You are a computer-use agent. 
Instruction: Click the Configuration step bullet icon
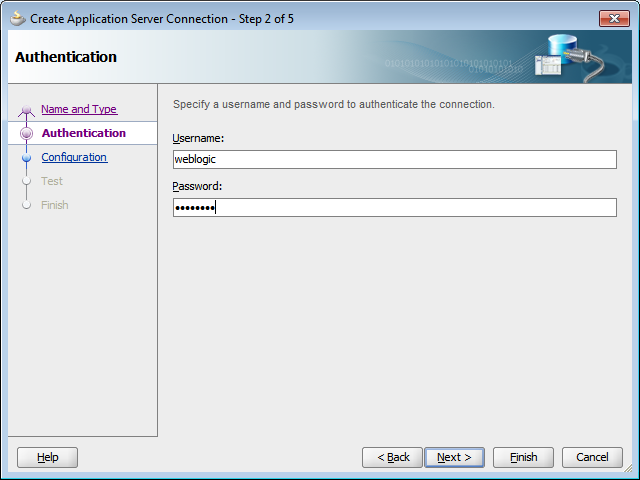point(27,158)
